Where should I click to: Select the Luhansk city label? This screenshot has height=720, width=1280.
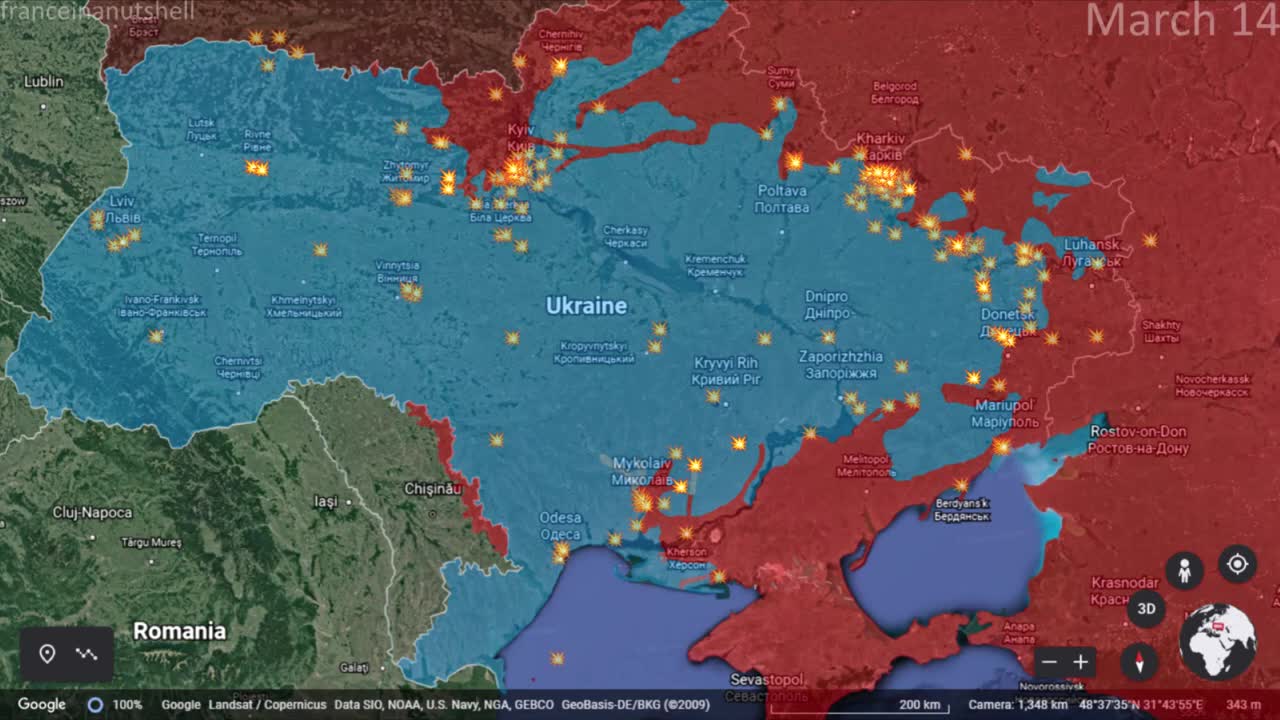pyautogui.click(x=1092, y=252)
